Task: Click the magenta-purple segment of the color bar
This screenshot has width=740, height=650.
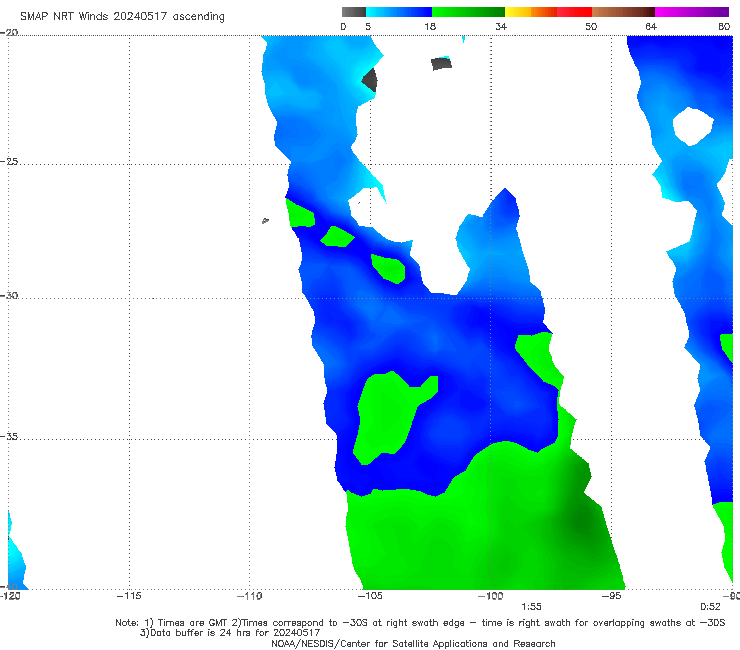Action: pyautogui.click(x=692, y=12)
